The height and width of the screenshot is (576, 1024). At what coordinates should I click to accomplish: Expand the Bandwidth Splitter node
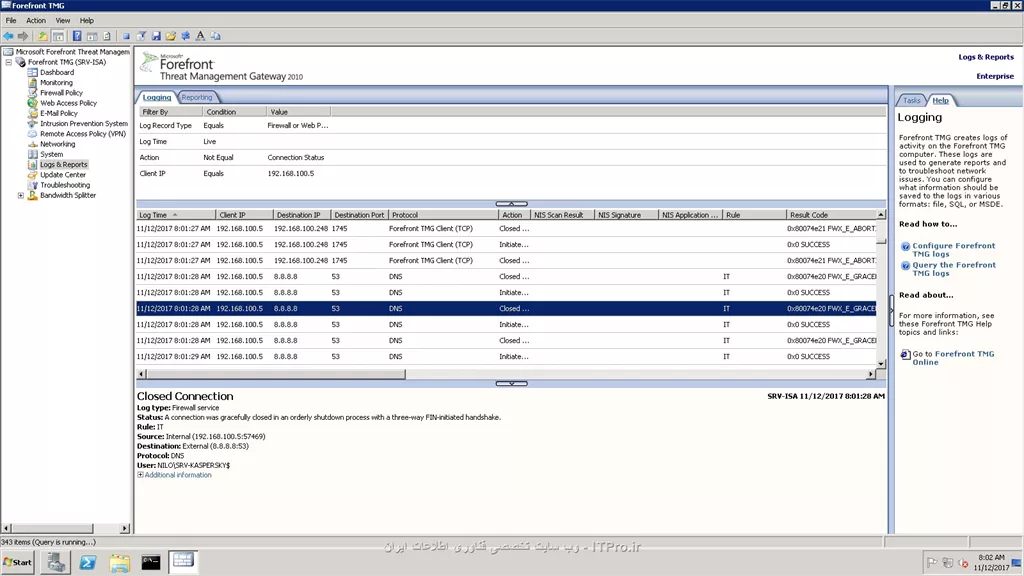coord(21,195)
